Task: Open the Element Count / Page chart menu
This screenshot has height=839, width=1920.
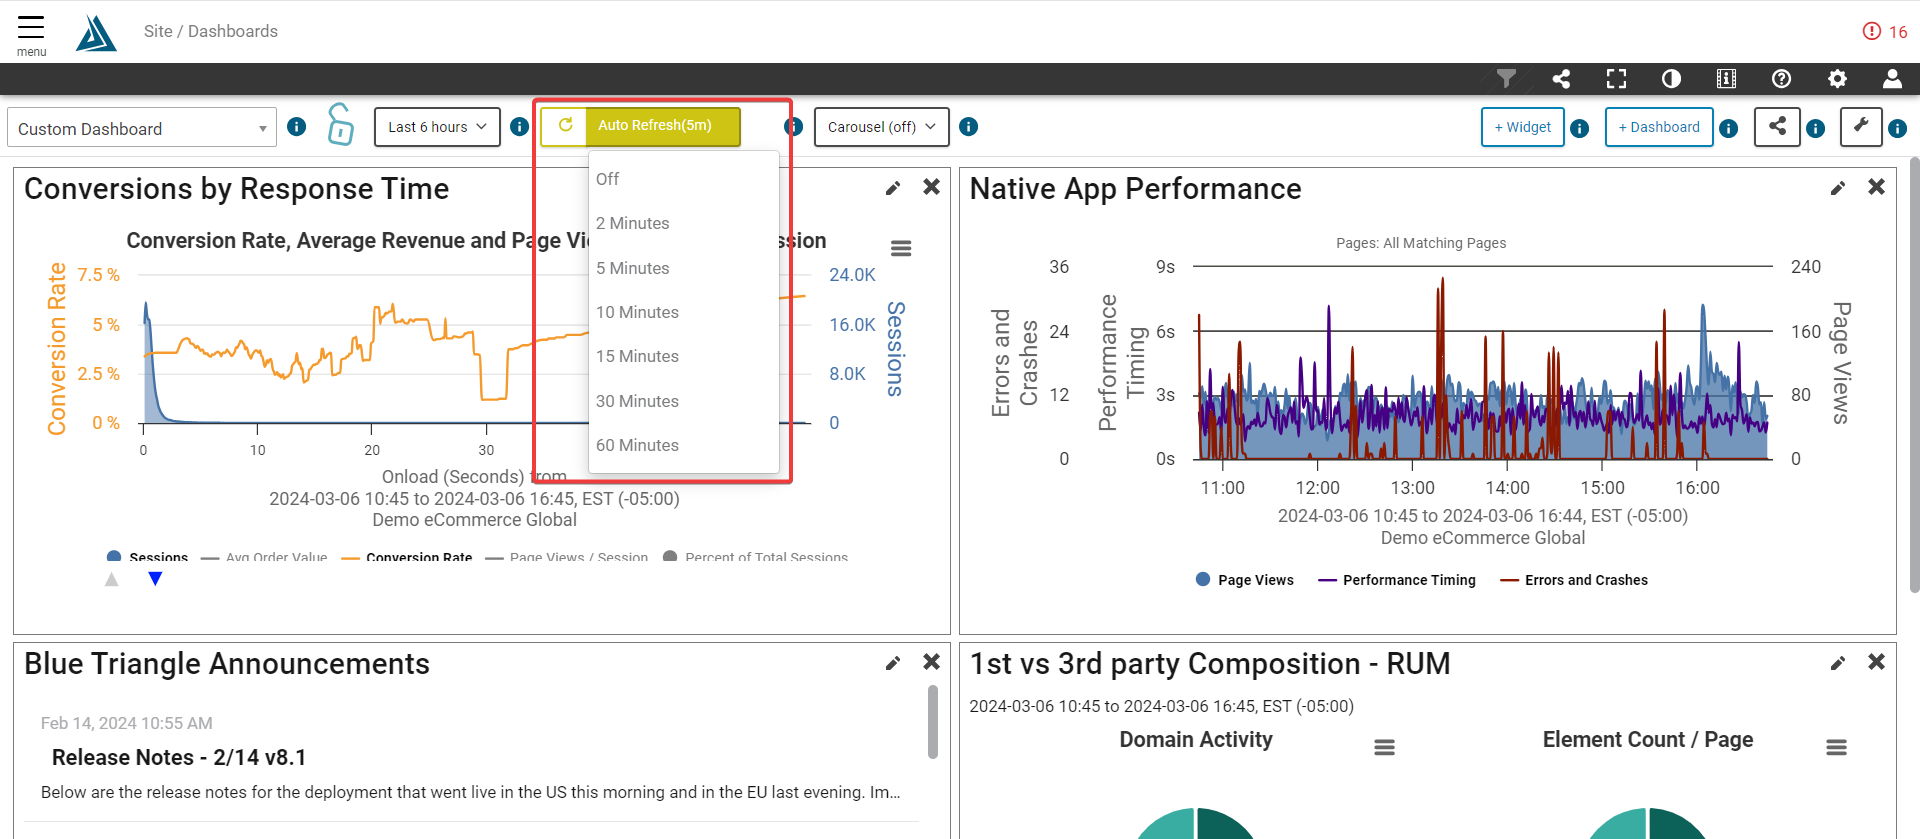Action: [1836, 747]
